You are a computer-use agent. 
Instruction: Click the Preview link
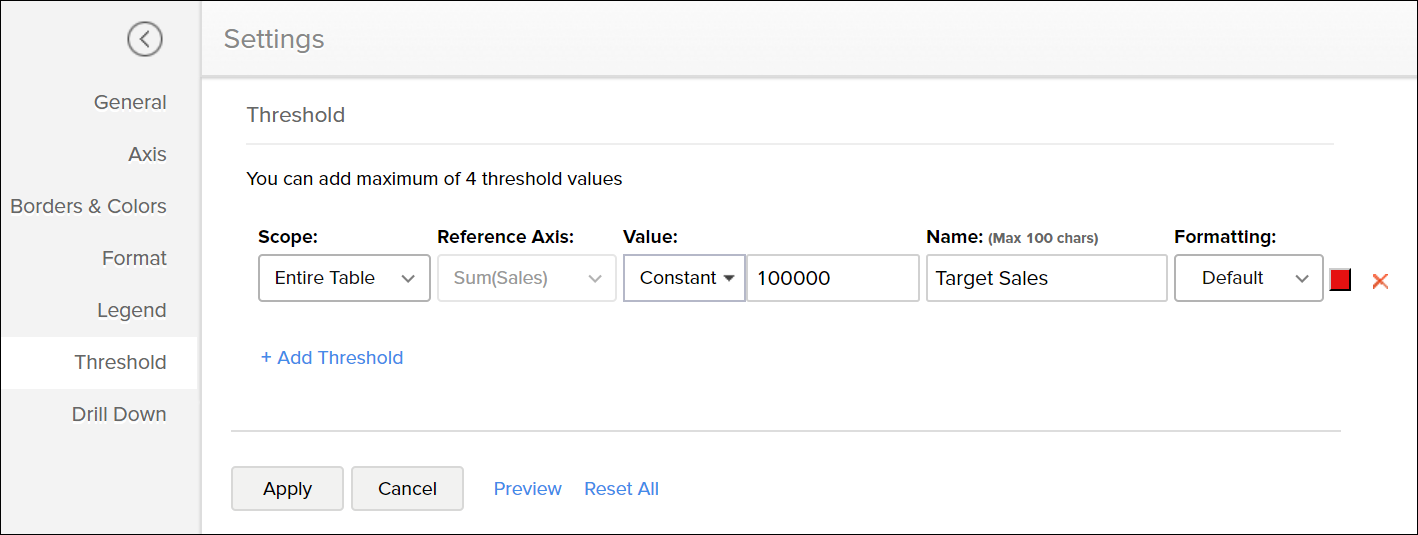click(x=528, y=489)
